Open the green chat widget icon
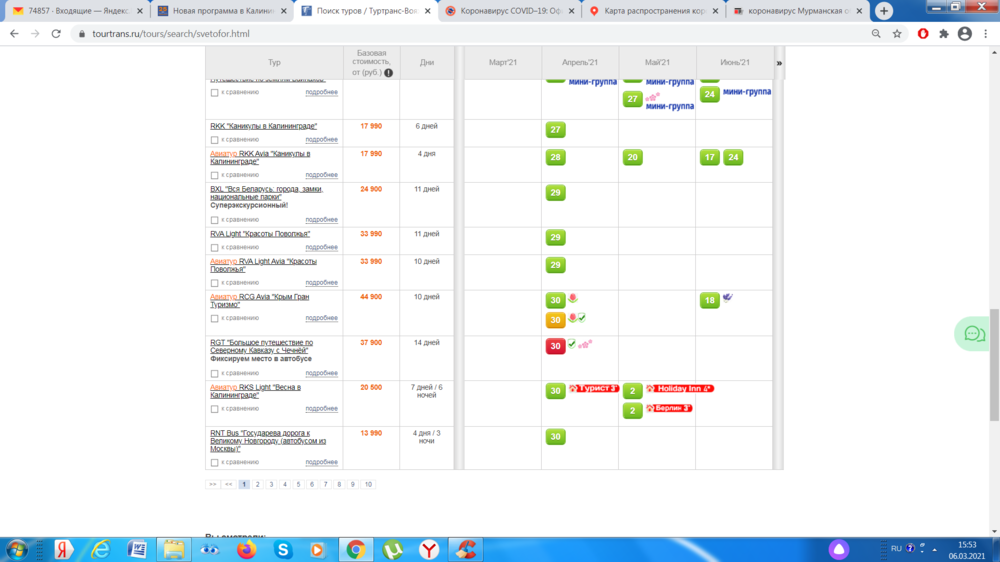 (x=970, y=334)
